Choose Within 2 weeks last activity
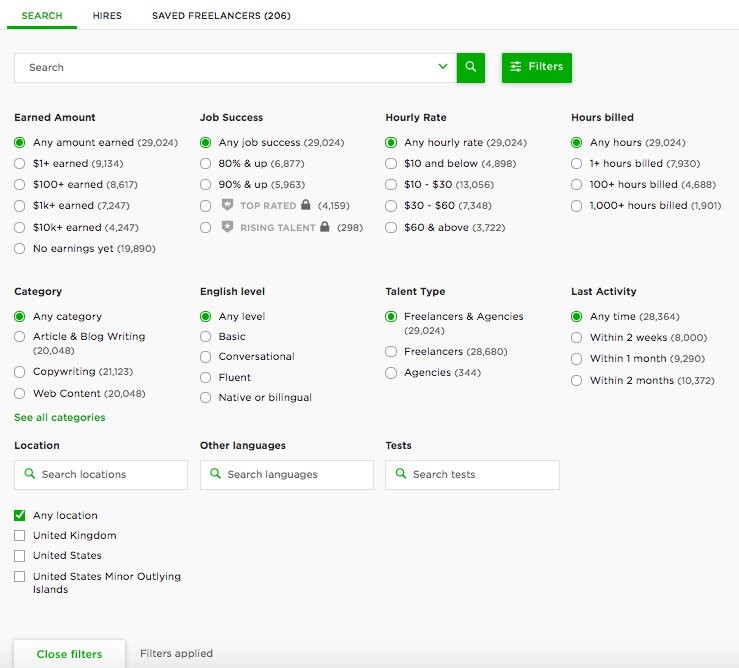739x668 pixels. [576, 338]
